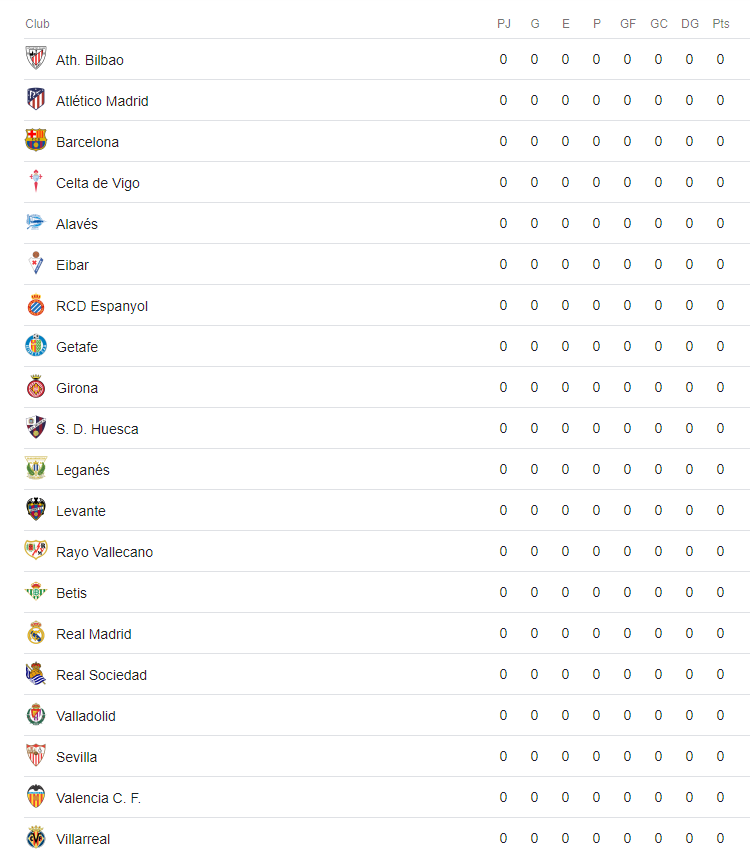
Task: Select the Barcelona club badge
Action: pos(36,139)
